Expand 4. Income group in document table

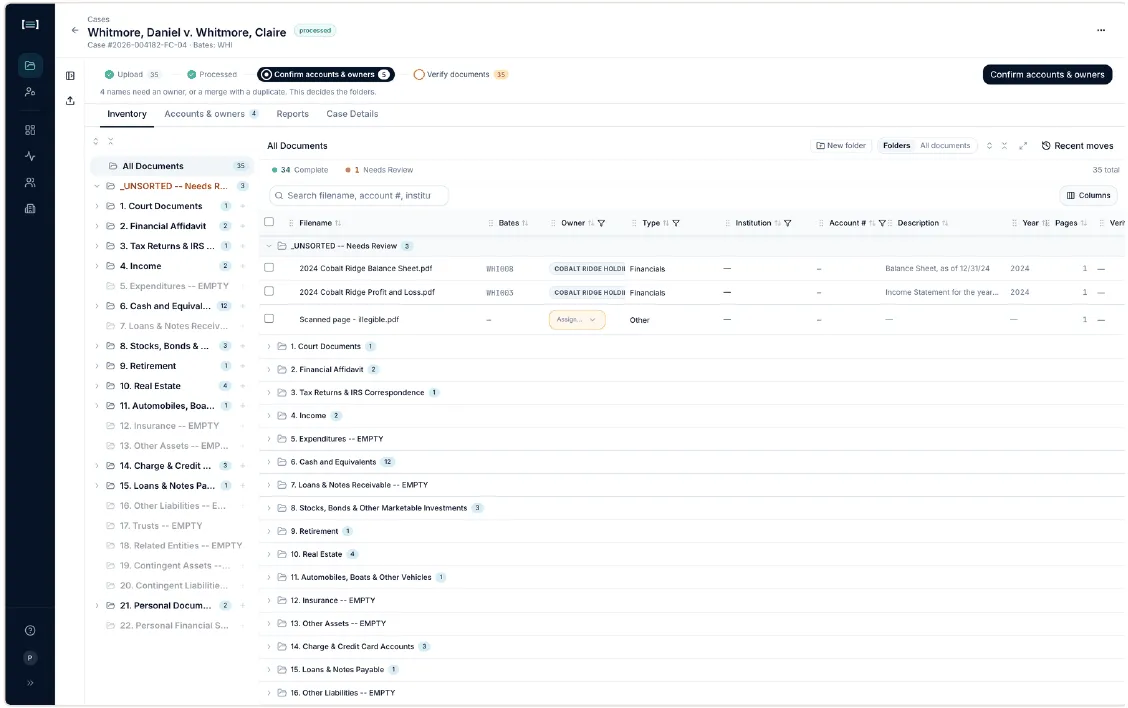pos(269,416)
